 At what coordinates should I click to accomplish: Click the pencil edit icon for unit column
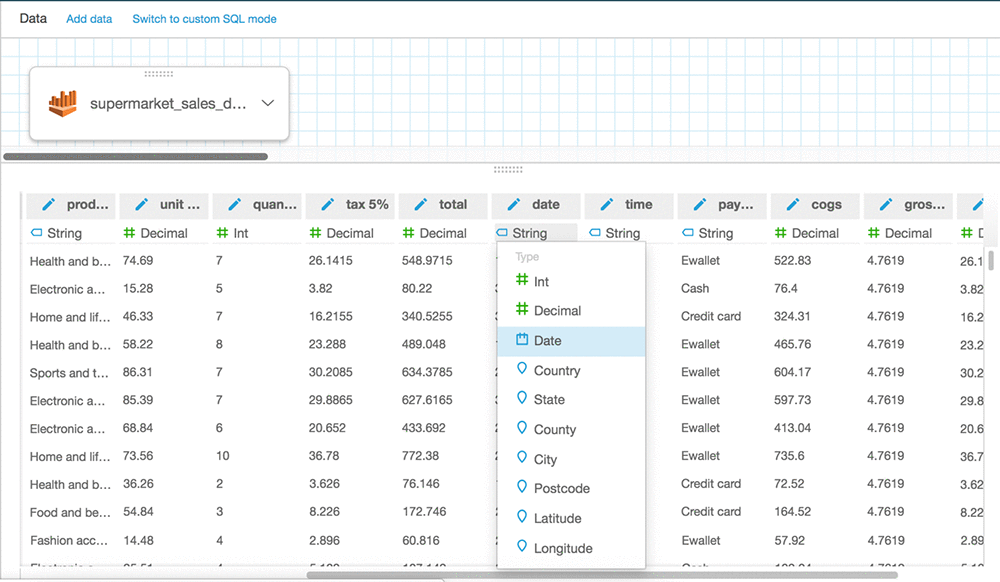point(142,205)
